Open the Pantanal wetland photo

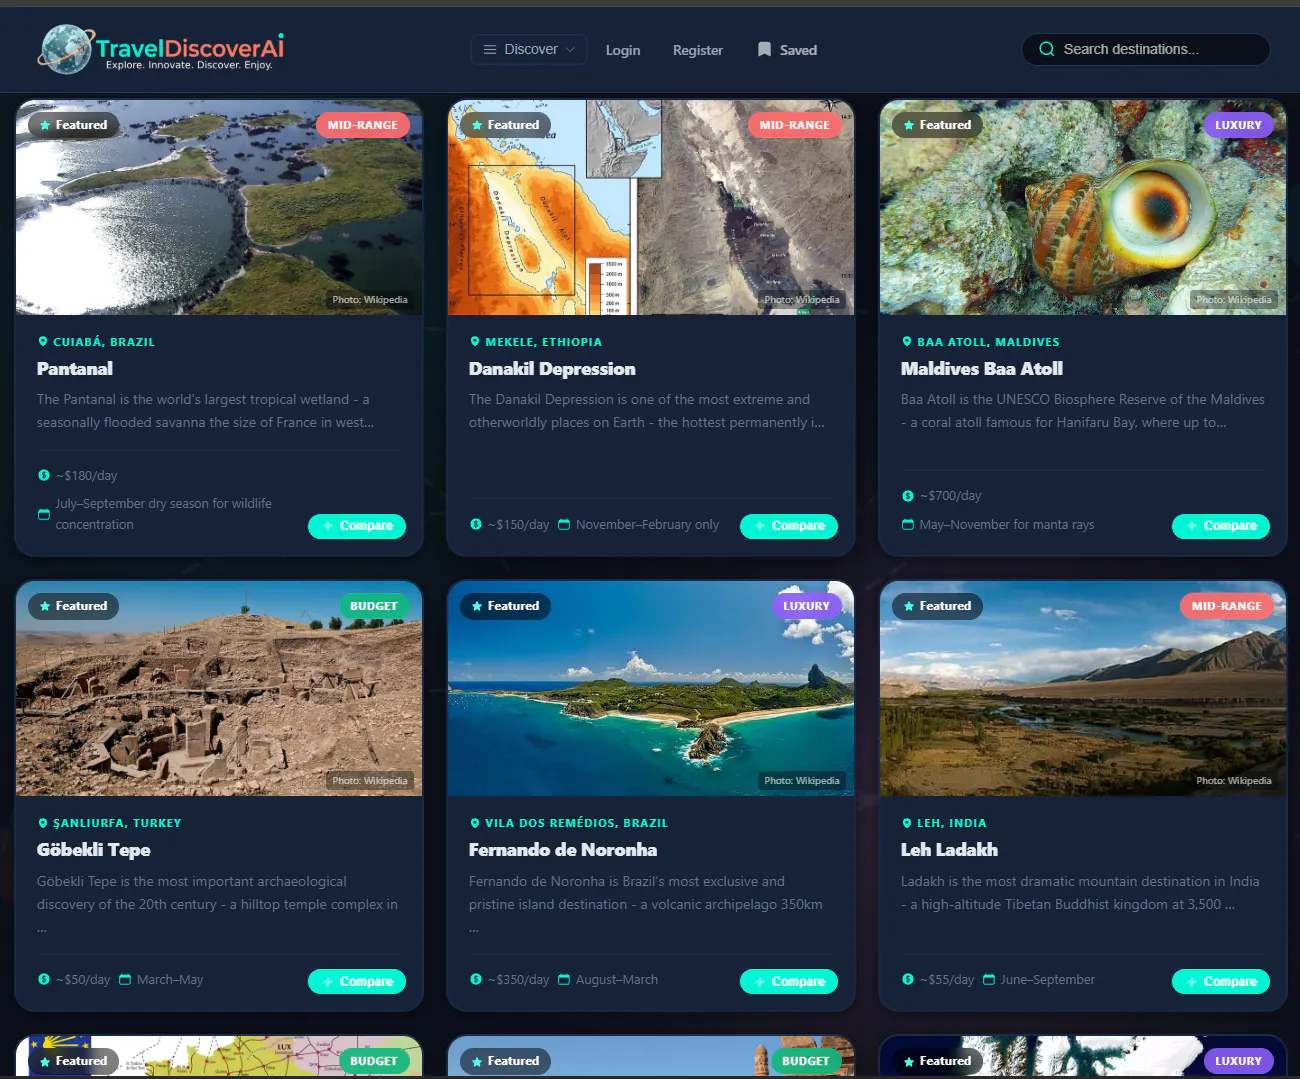click(x=219, y=207)
